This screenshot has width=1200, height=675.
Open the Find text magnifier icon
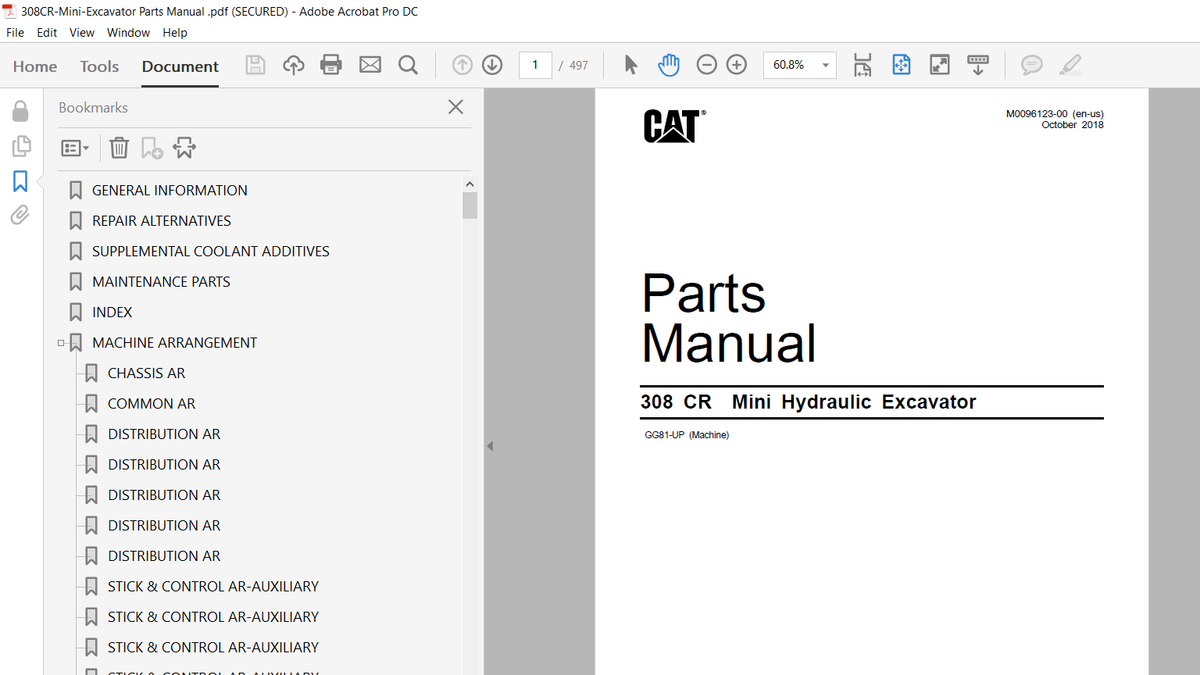pos(408,65)
